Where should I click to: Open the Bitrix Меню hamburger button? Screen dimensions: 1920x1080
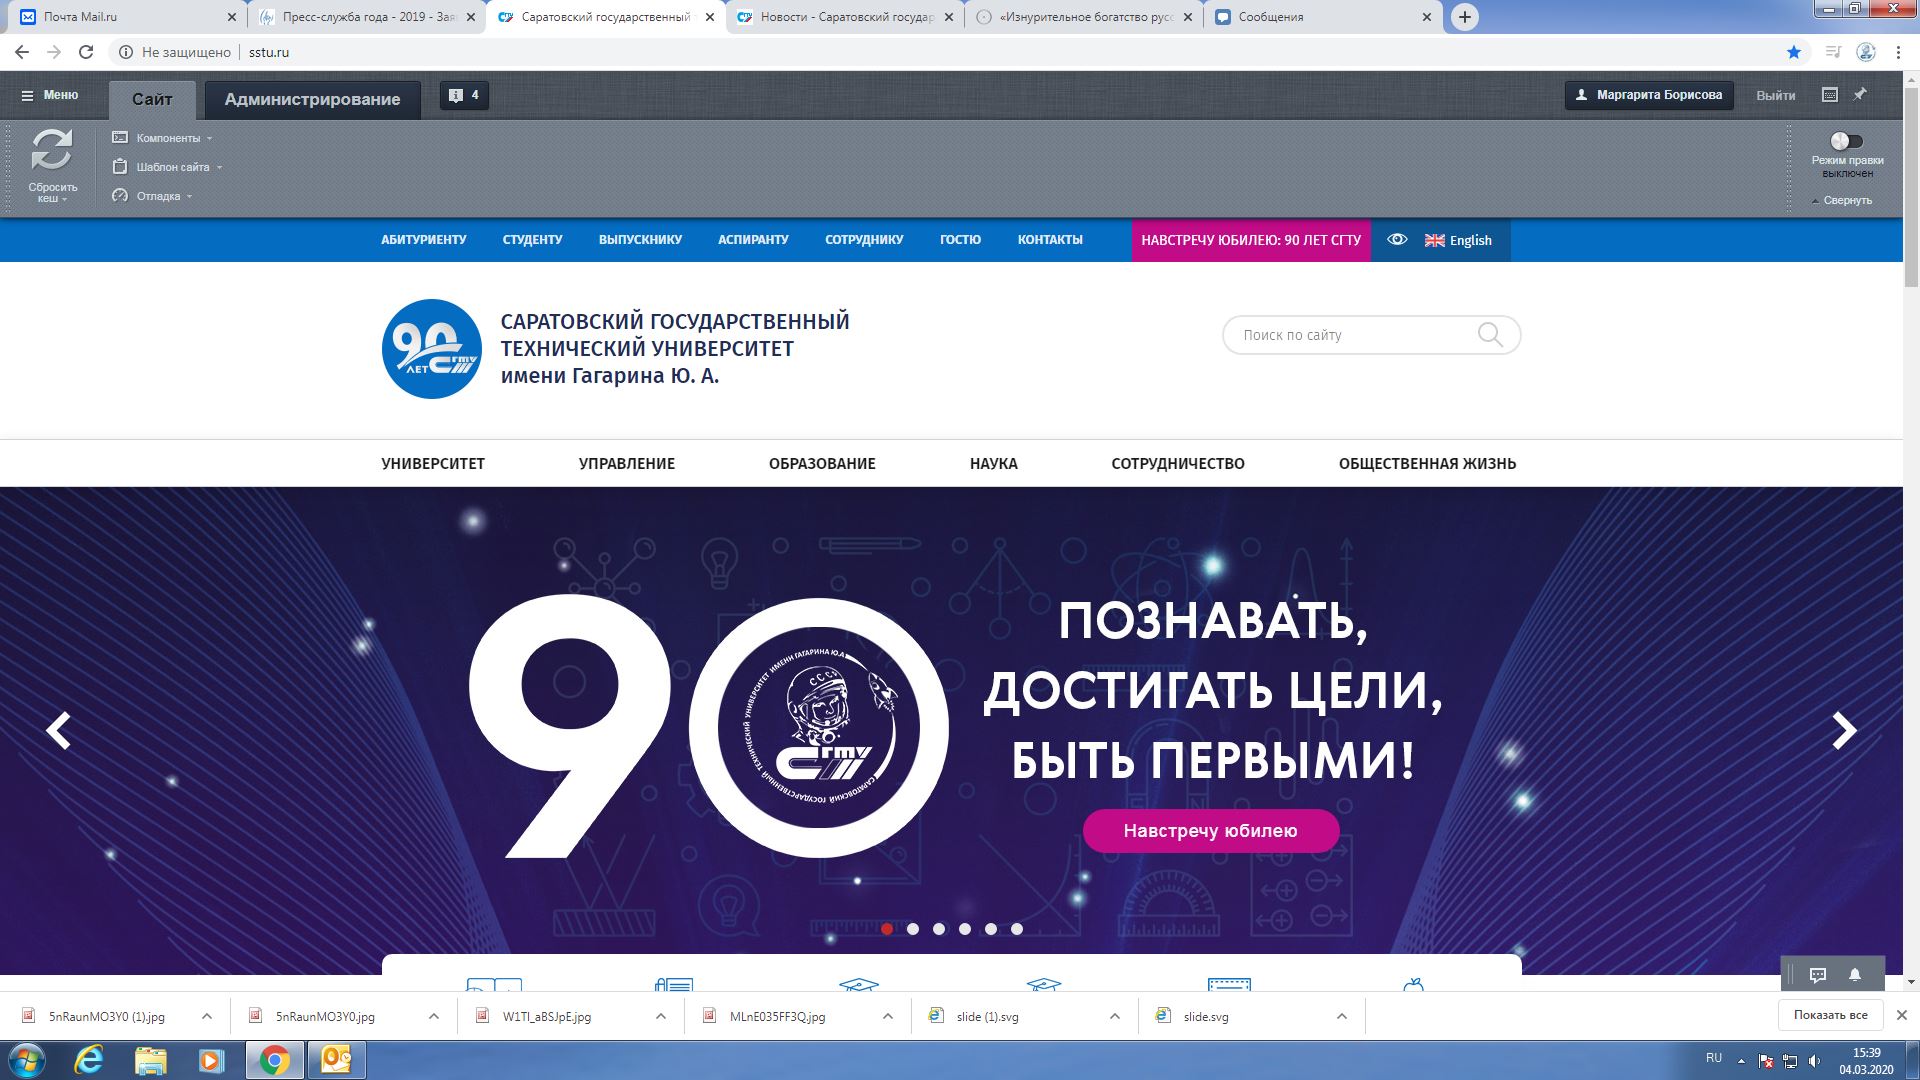50,95
